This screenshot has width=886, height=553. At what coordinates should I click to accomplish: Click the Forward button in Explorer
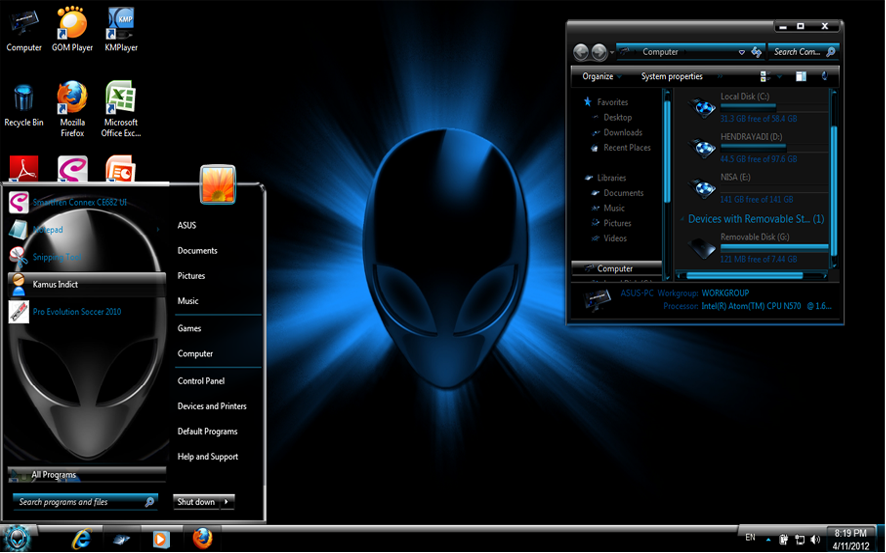[x=599, y=52]
